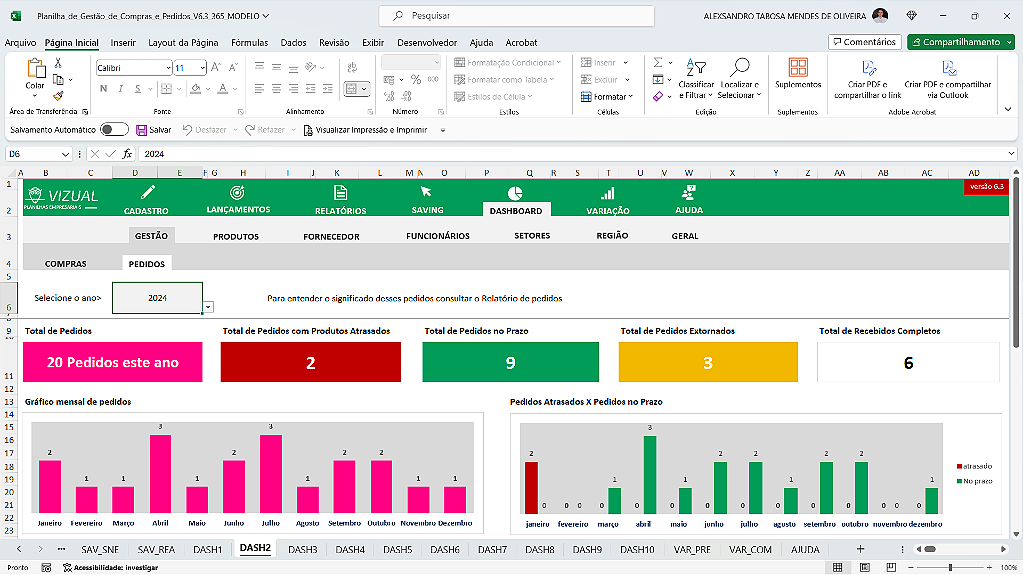This screenshot has width=1023, height=575.
Task: Click the Compartilhamento button
Action: pyautogui.click(x=960, y=42)
